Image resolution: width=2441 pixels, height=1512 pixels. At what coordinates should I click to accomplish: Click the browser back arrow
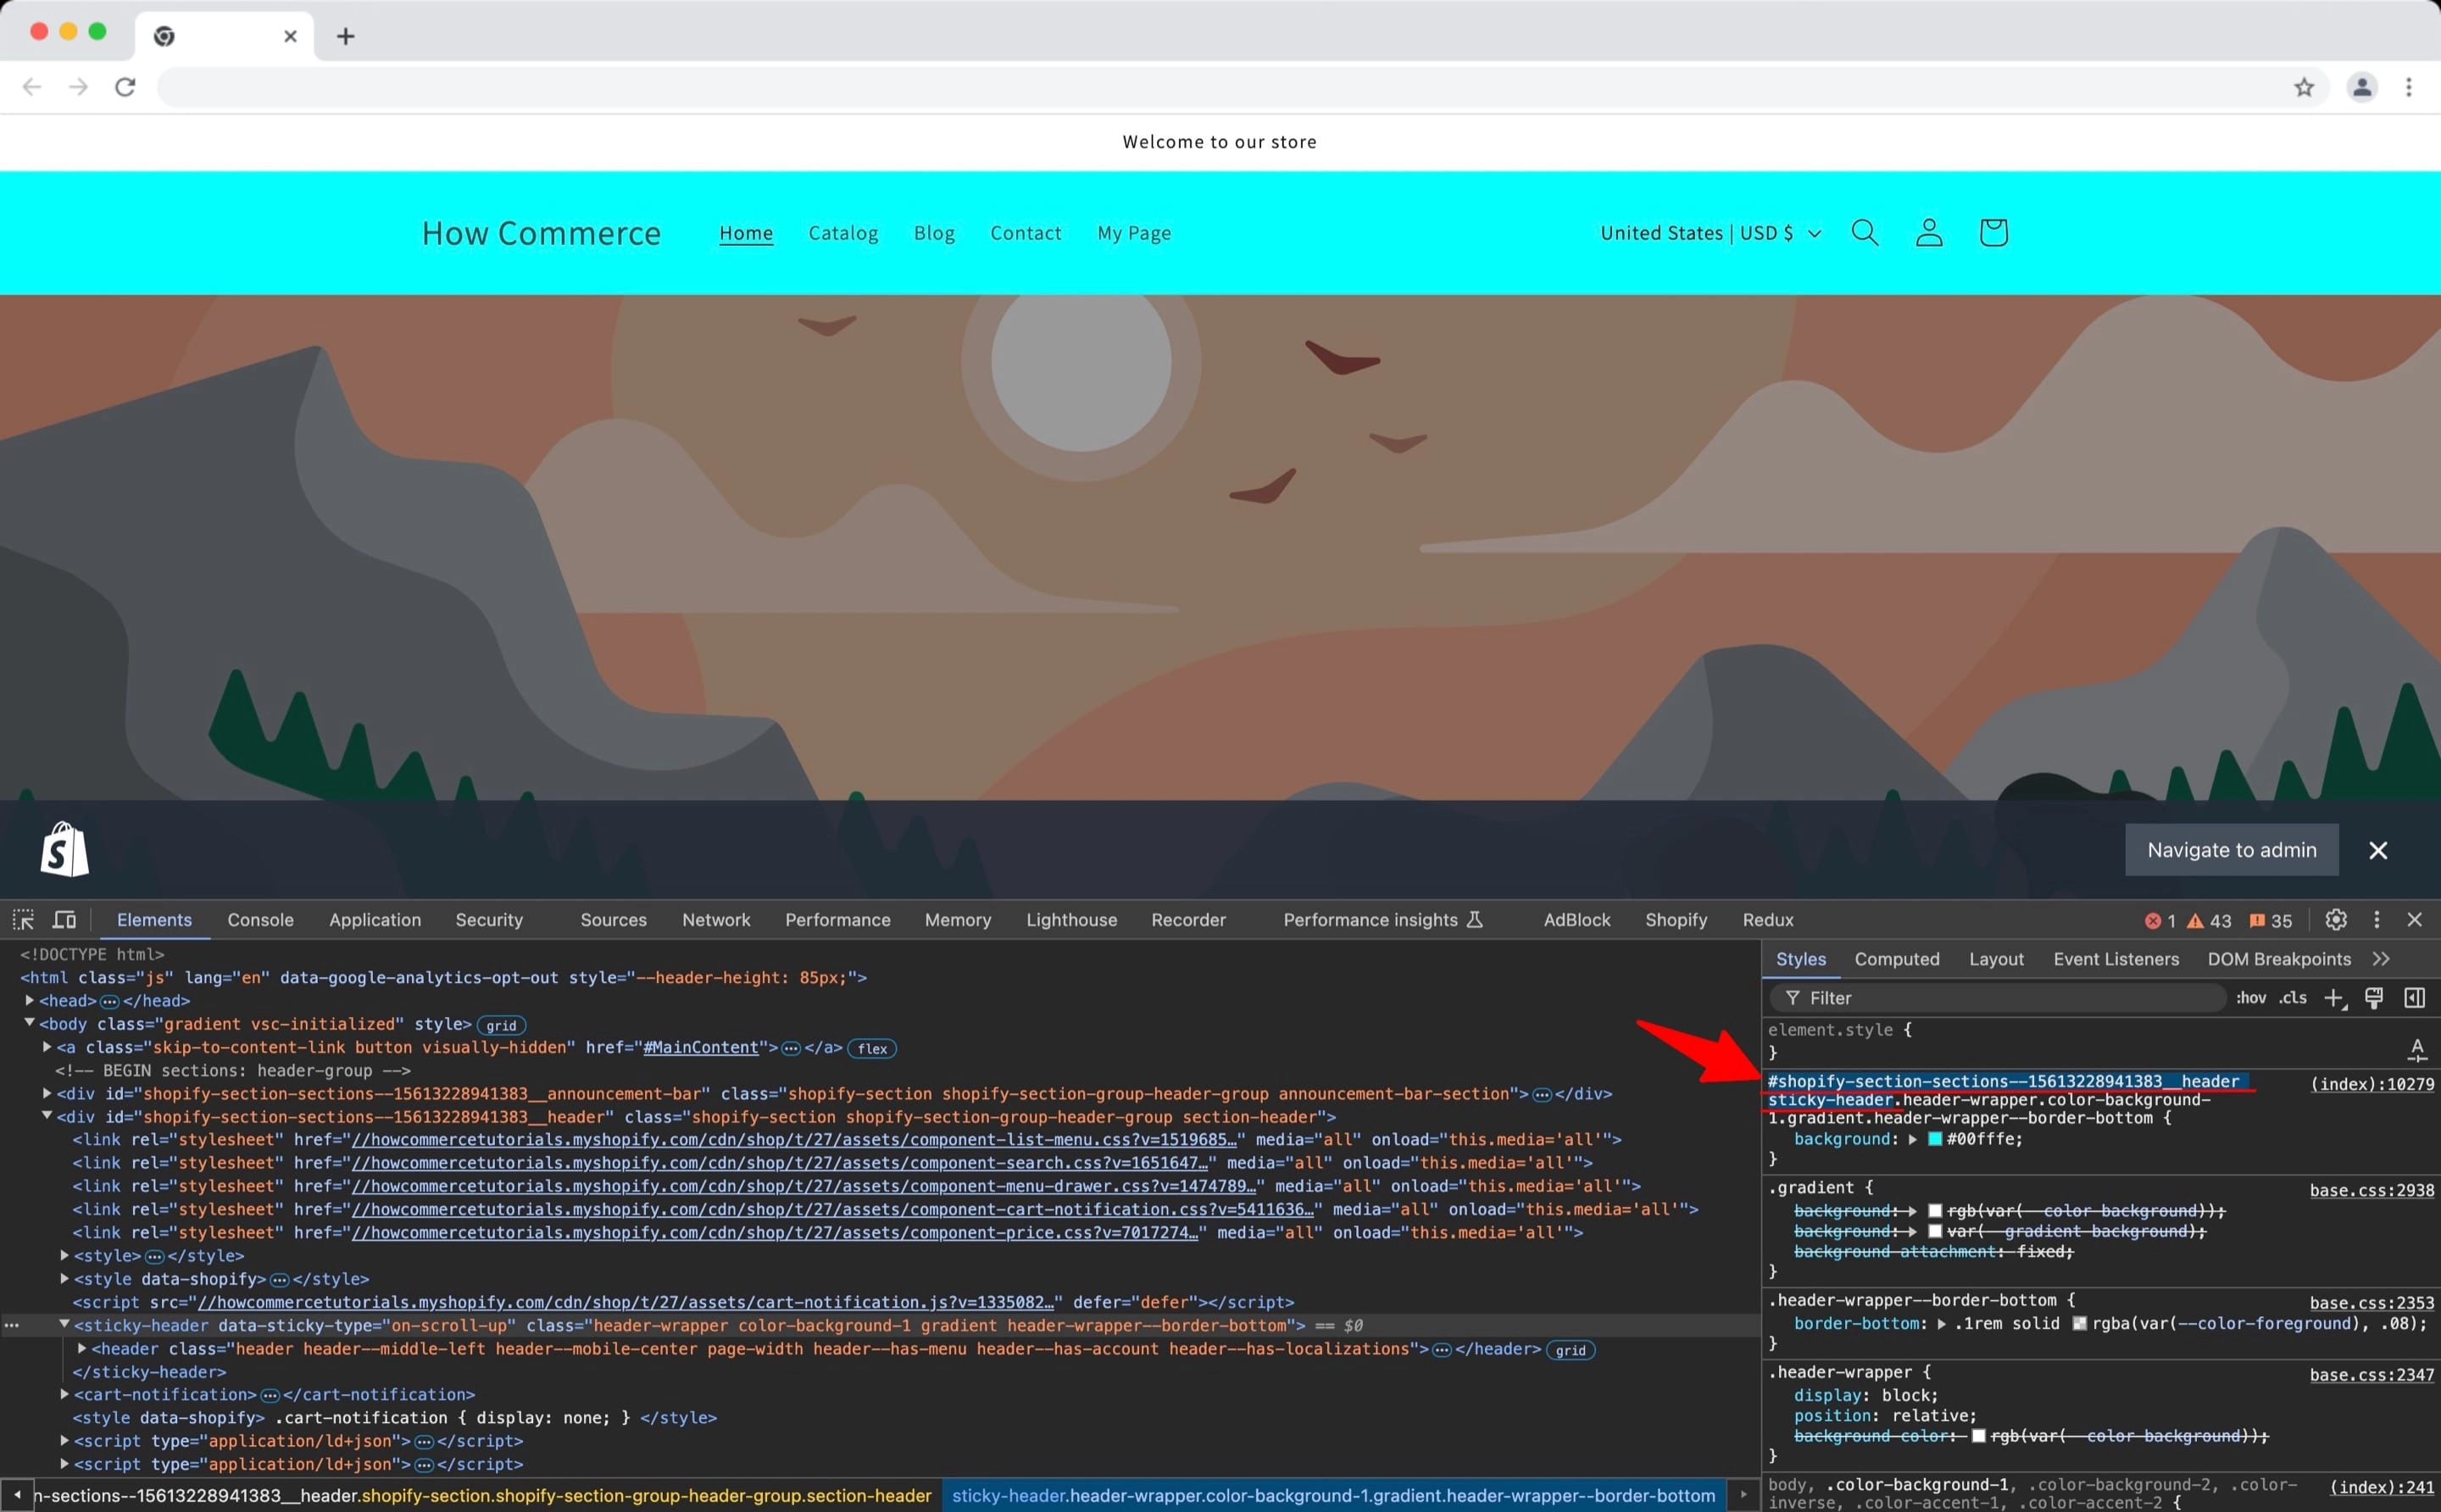tap(32, 87)
